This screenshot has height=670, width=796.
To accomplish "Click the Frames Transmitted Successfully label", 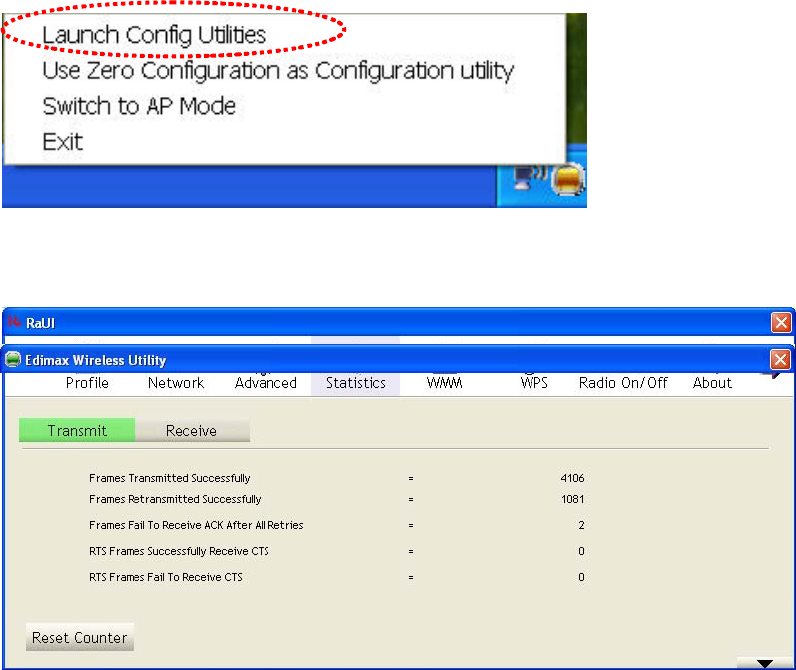I will point(170,478).
